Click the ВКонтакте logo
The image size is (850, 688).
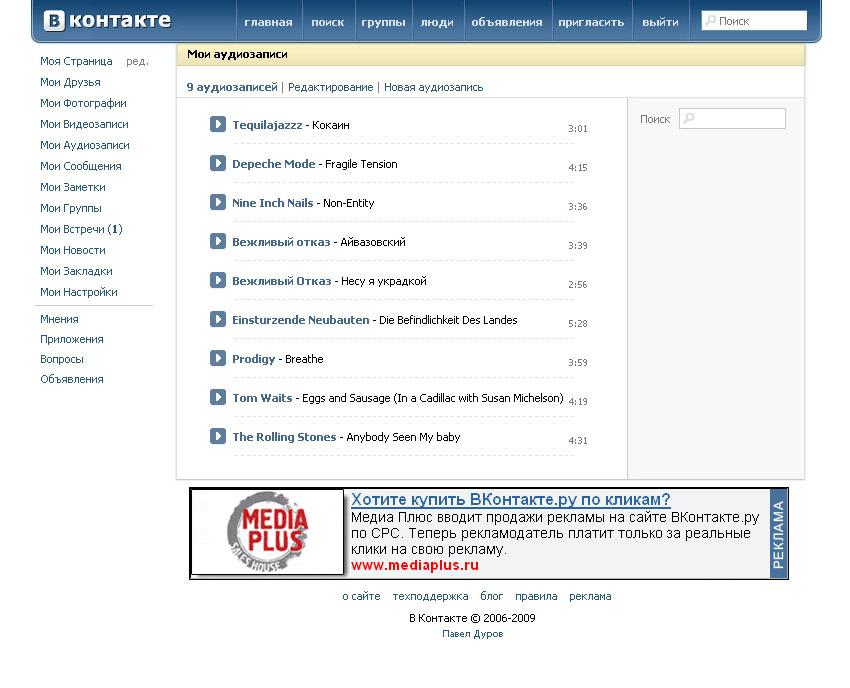(x=107, y=21)
